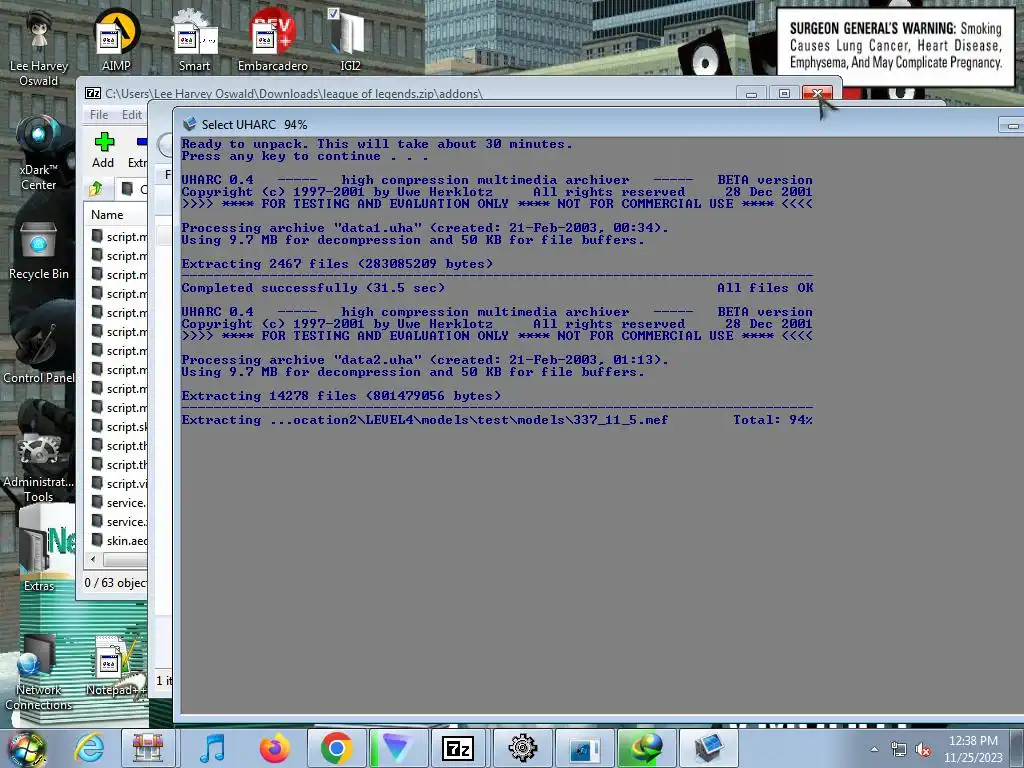The image size is (1024, 768).
Task: Click the 7z logo in the 7-Zip title bar
Action: coord(93,93)
